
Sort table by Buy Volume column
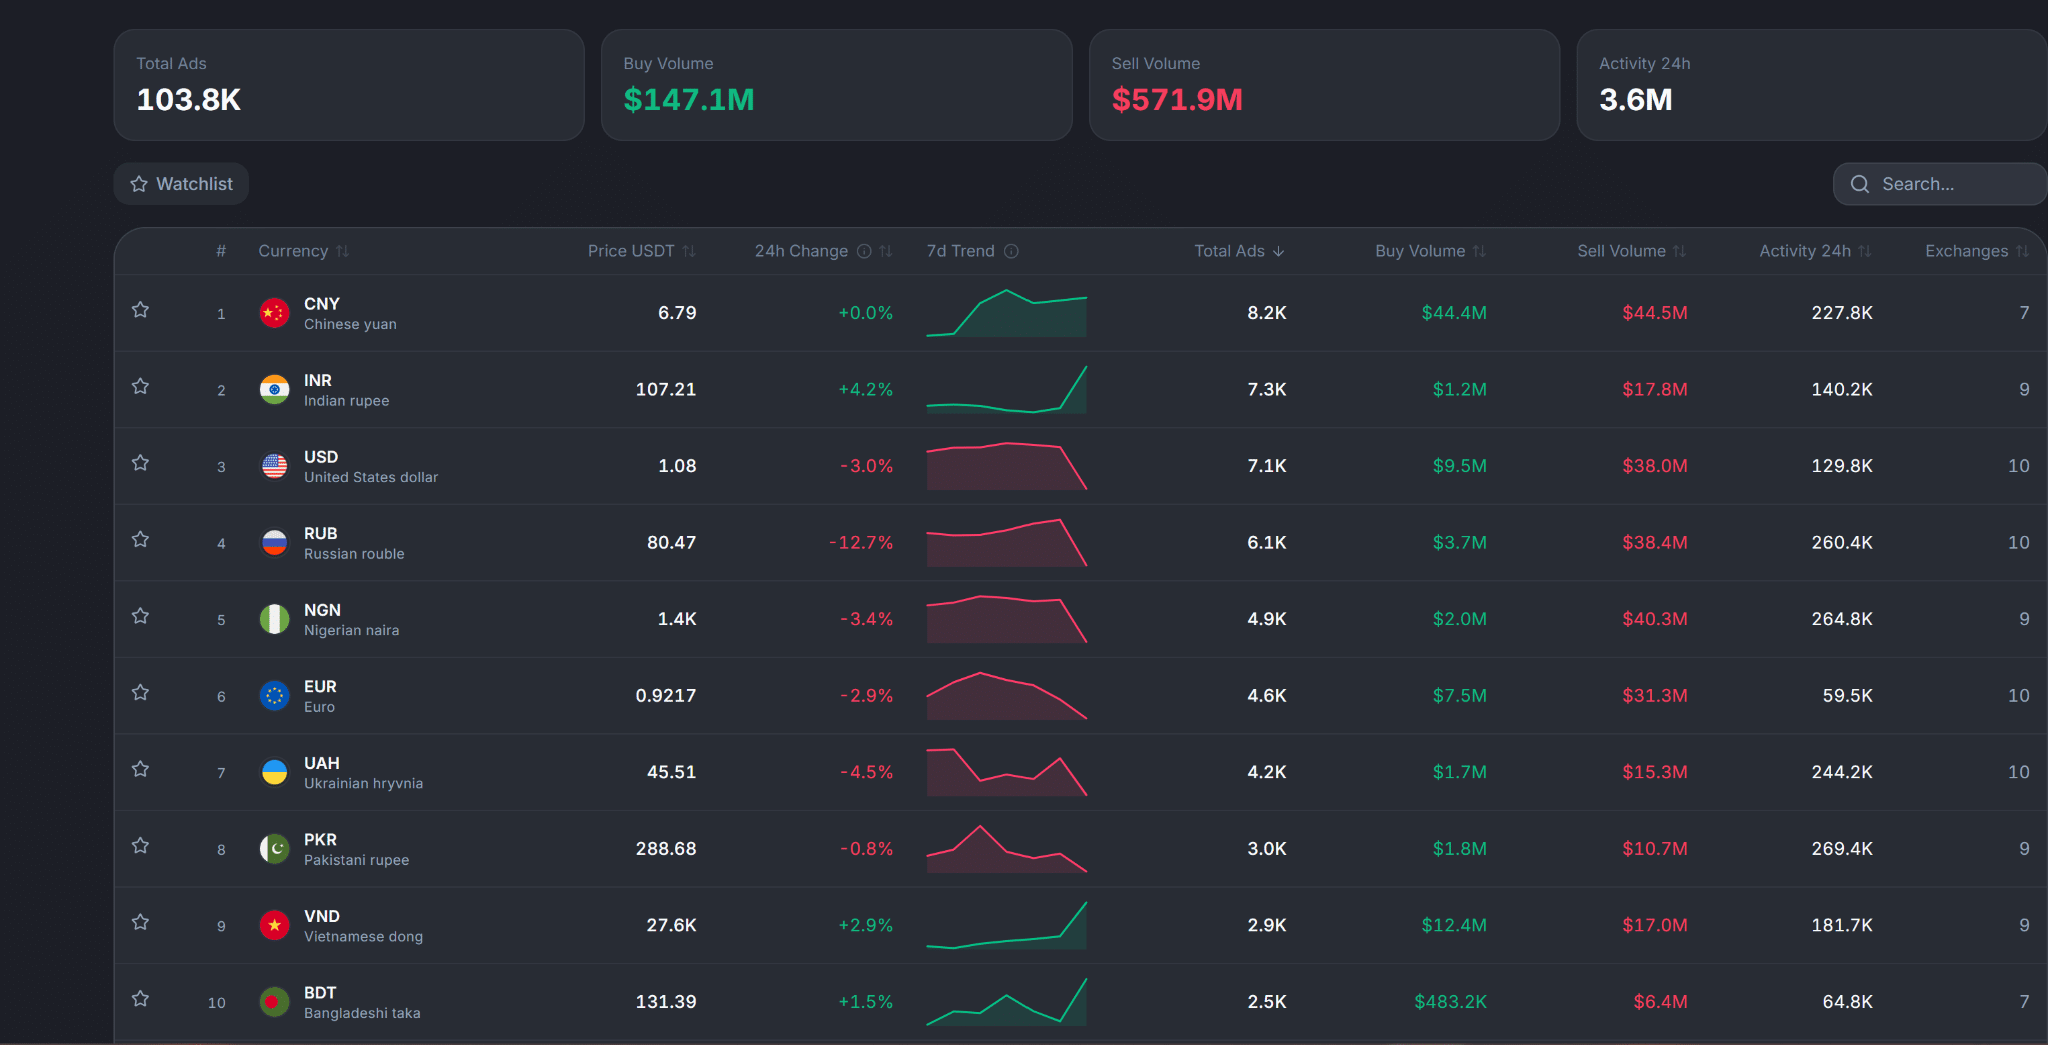1431,251
